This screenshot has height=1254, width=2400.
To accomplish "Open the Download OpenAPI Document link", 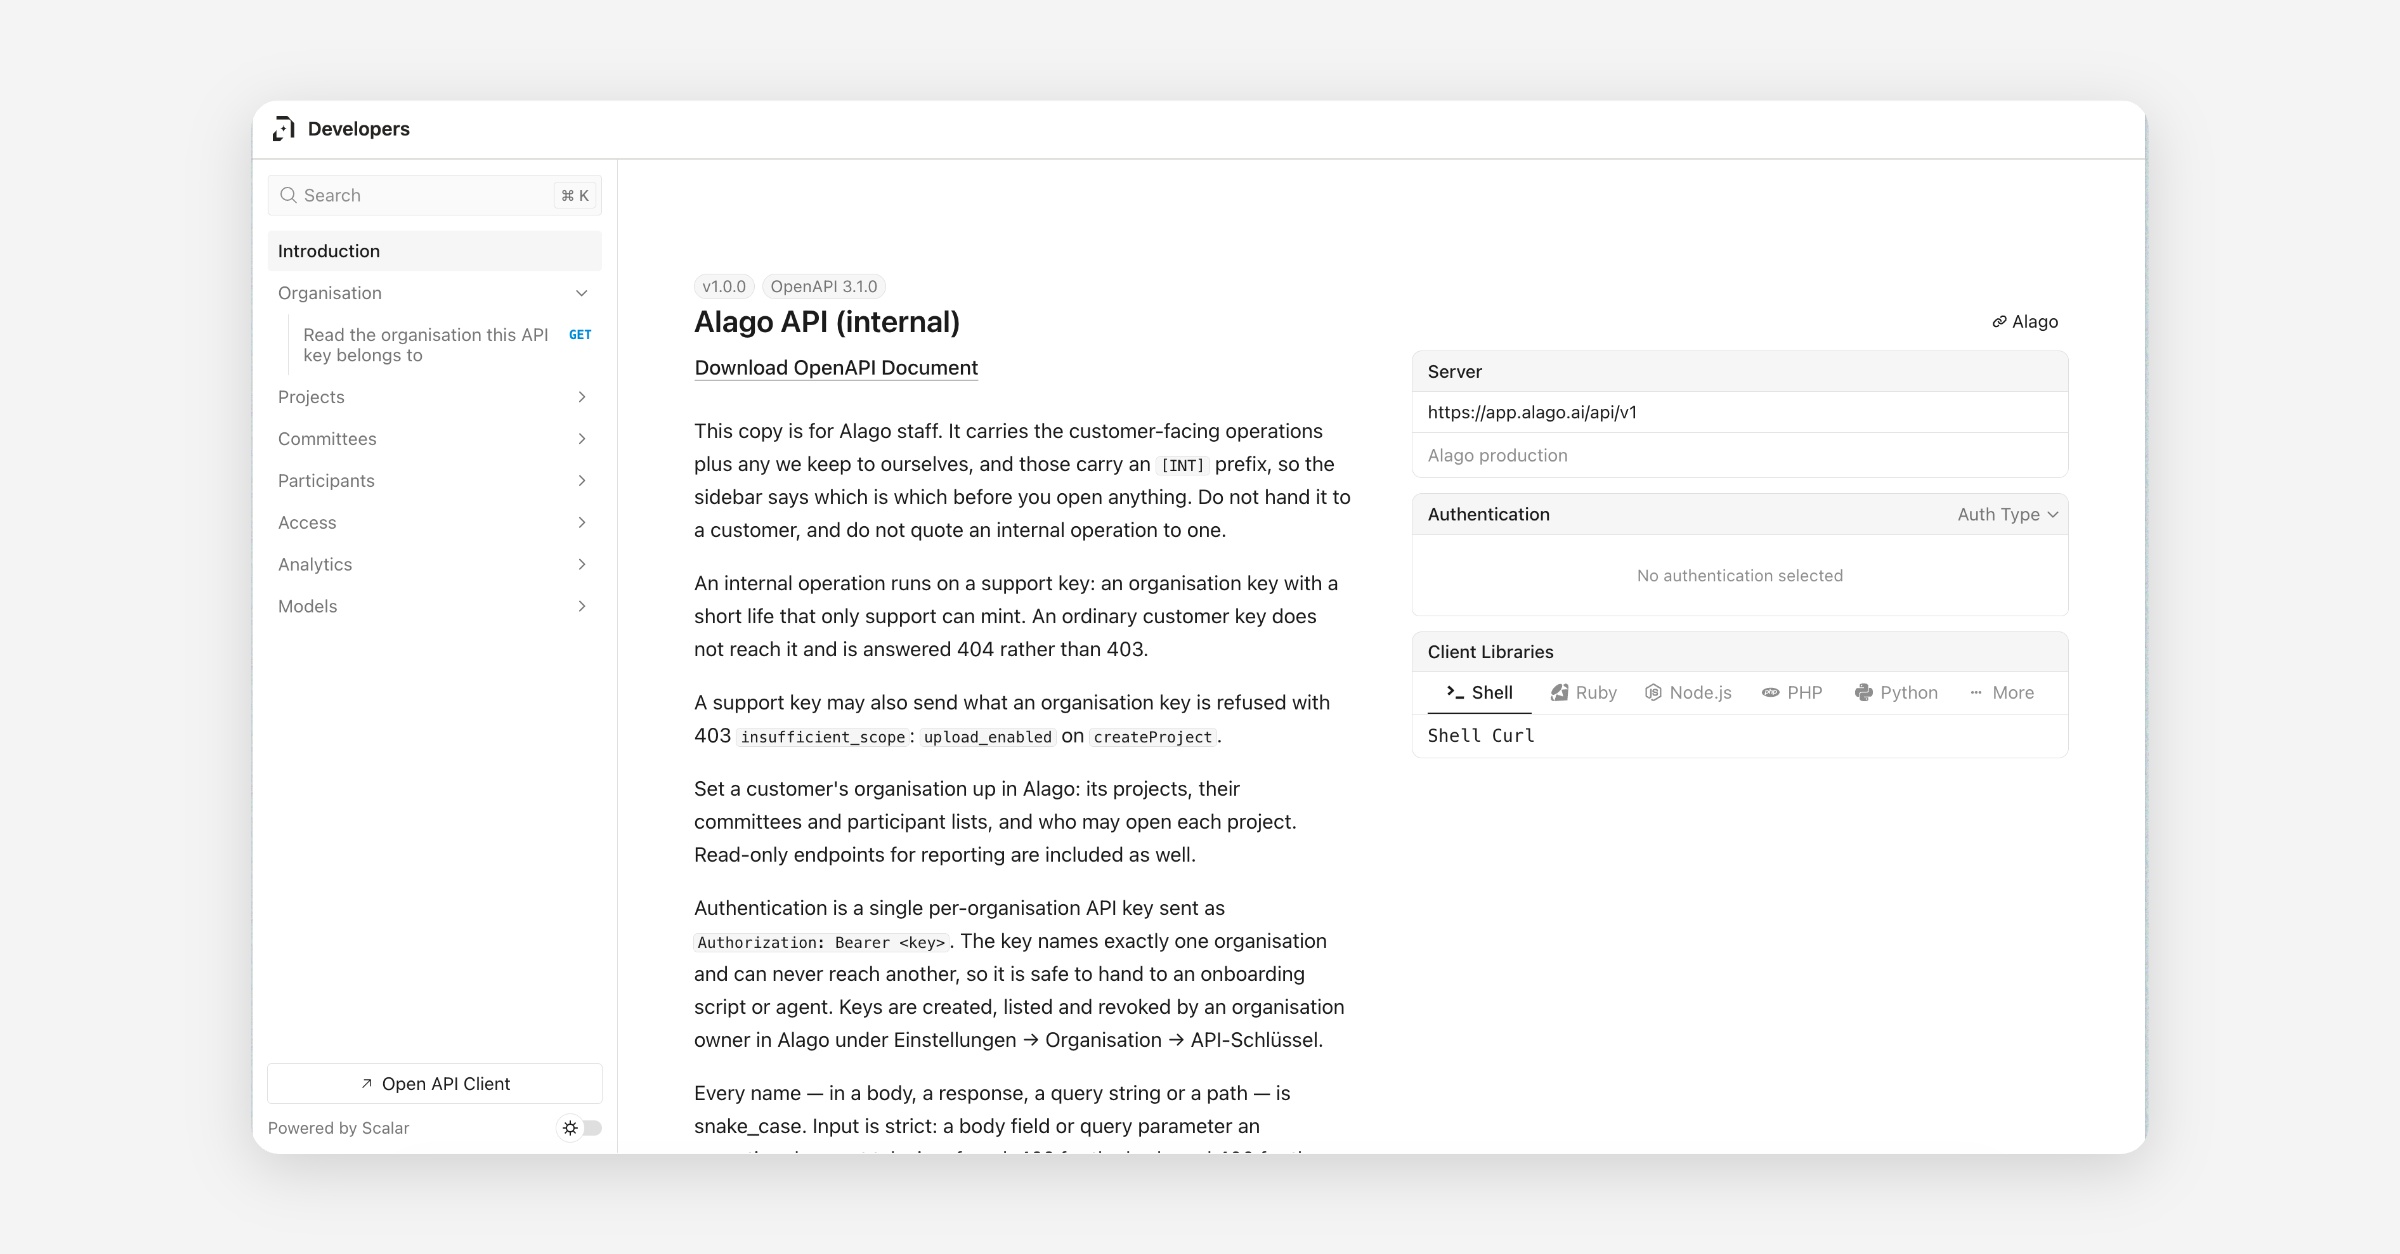I will pyautogui.click(x=836, y=368).
